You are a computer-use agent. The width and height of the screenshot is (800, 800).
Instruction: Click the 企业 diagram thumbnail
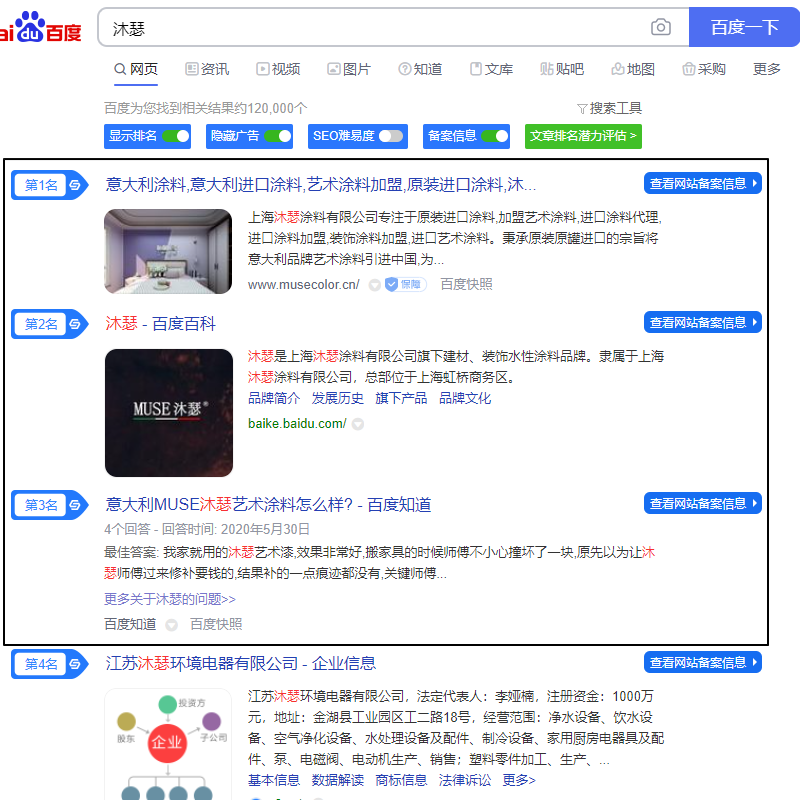[x=168, y=744]
